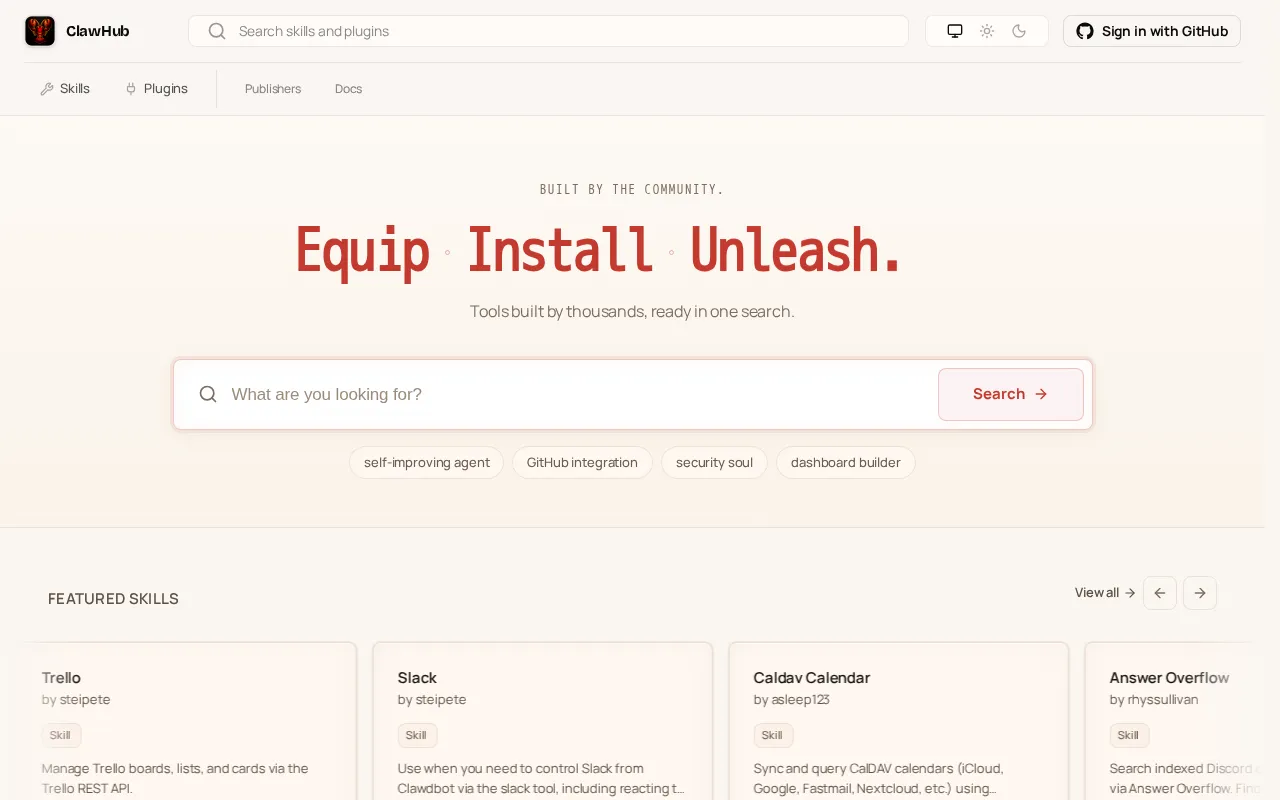Open the Skills nav tab

65,89
